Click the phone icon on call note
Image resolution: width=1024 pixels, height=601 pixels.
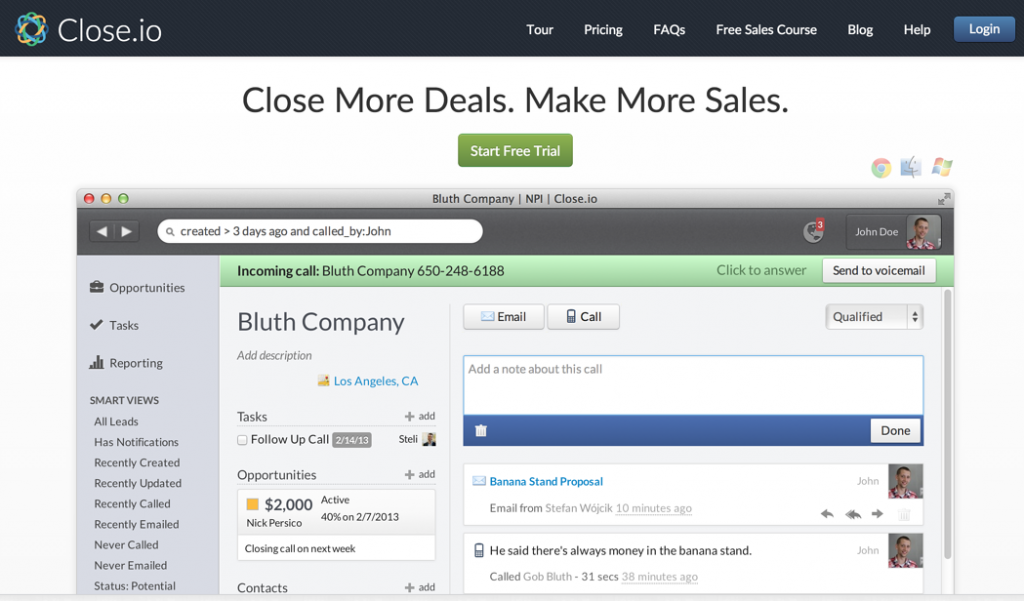point(479,551)
